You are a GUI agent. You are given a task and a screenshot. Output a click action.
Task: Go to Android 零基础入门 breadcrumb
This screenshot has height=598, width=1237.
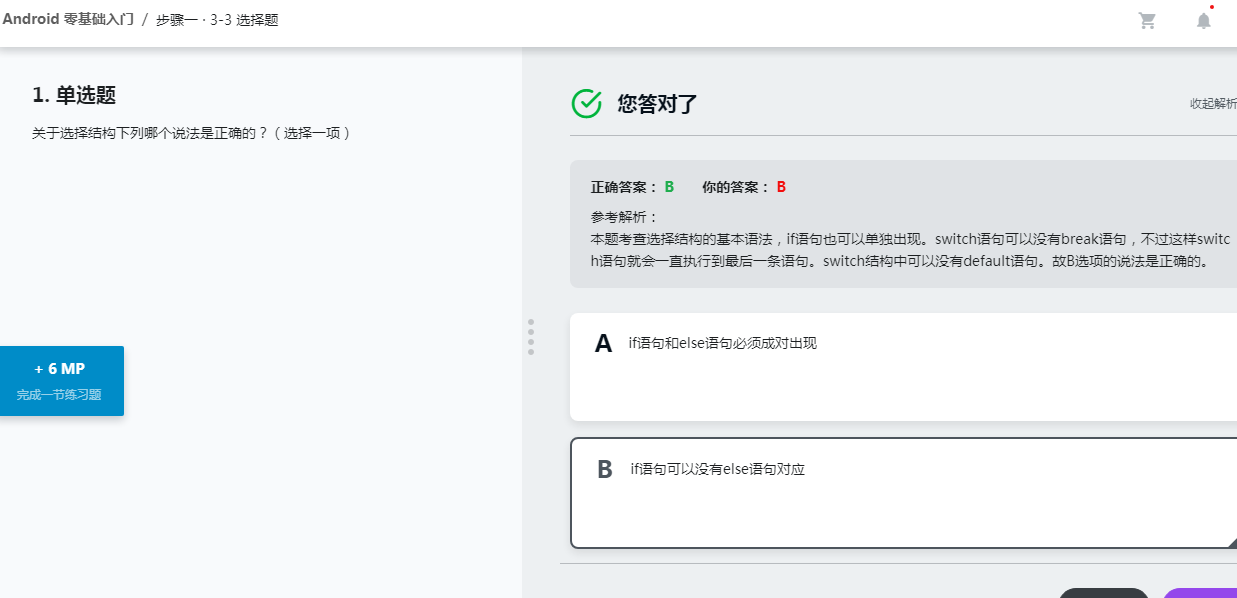click(x=68, y=19)
